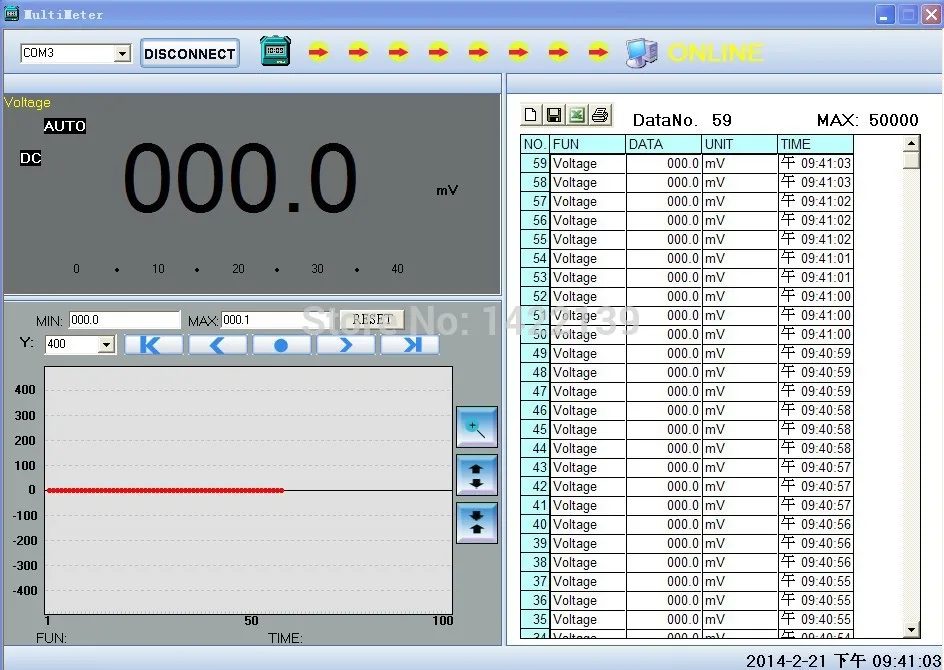Select row number 40 in table
Screen dimensions: 944x670
click(x=535, y=524)
